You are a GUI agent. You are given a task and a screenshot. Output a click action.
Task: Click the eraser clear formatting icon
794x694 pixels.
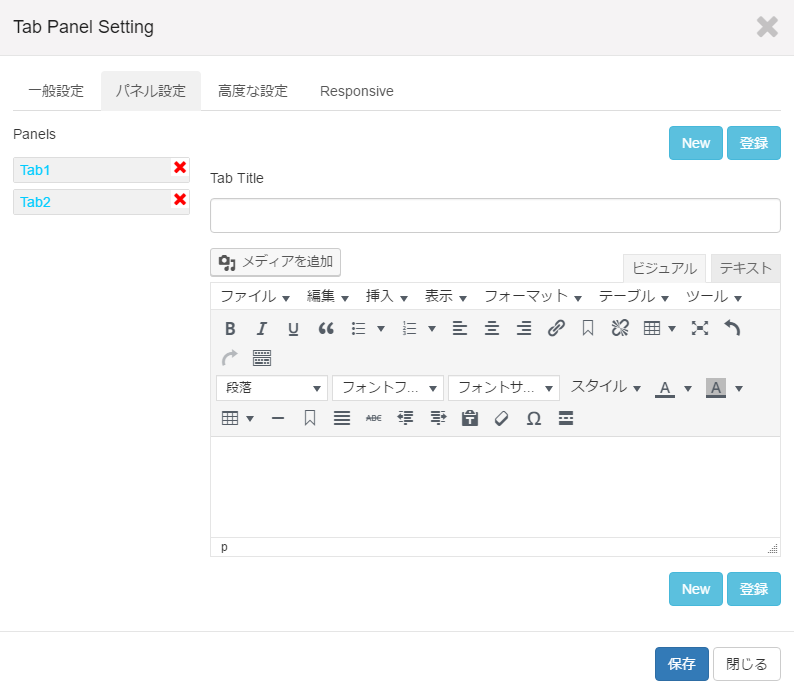tap(501, 419)
